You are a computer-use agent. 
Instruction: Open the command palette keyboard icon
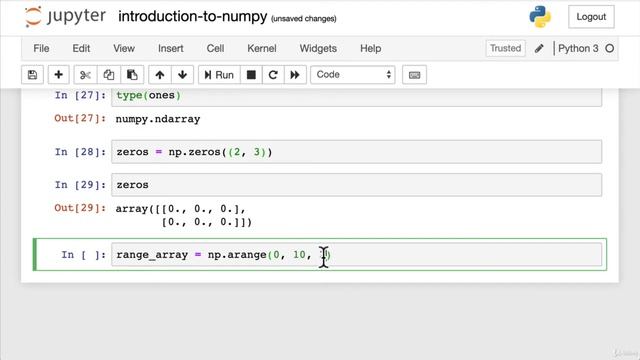pyautogui.click(x=414, y=75)
